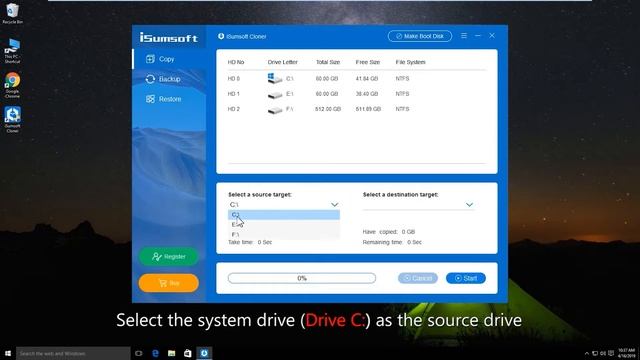This screenshot has height=360, width=640.
Task: Expand the destination target dropdown arrow
Action: (469, 204)
